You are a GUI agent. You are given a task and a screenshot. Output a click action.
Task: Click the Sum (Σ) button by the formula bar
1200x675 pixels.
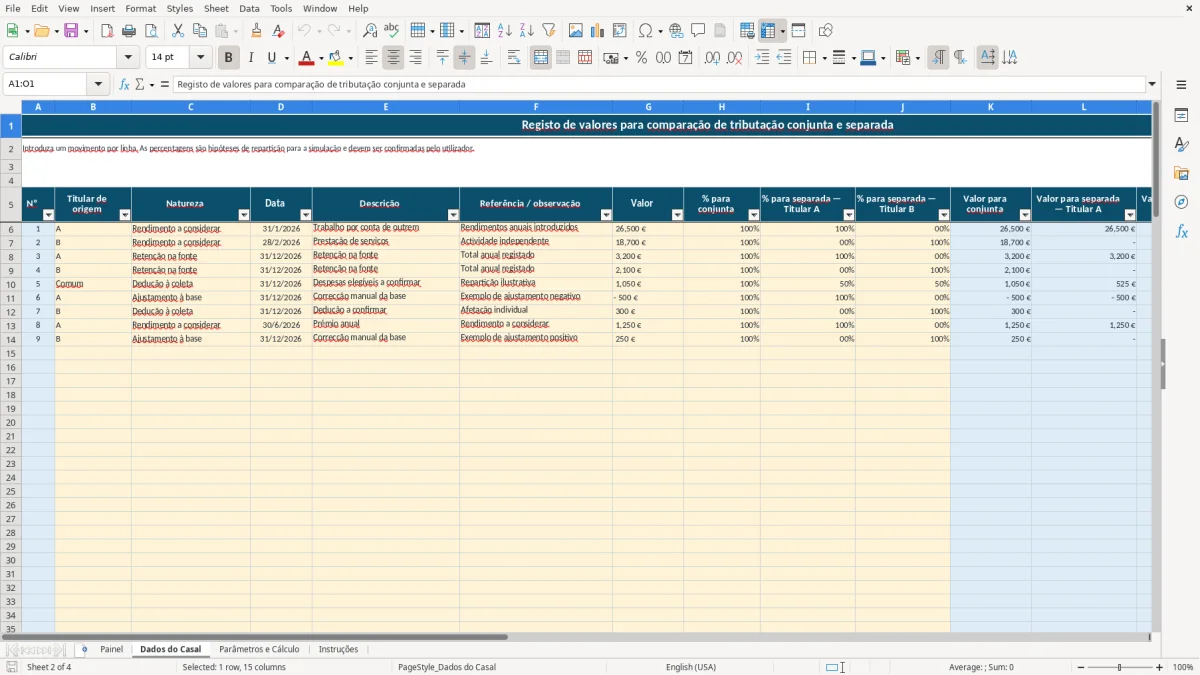[139, 85]
